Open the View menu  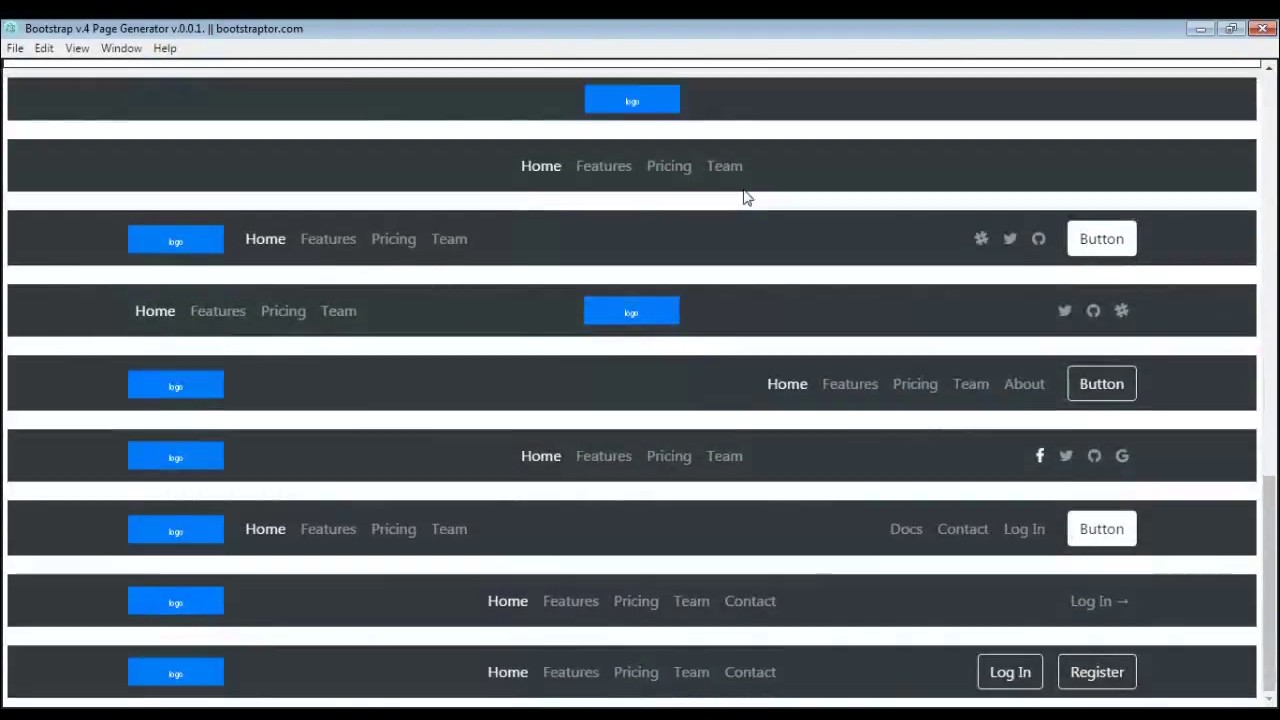pos(77,48)
